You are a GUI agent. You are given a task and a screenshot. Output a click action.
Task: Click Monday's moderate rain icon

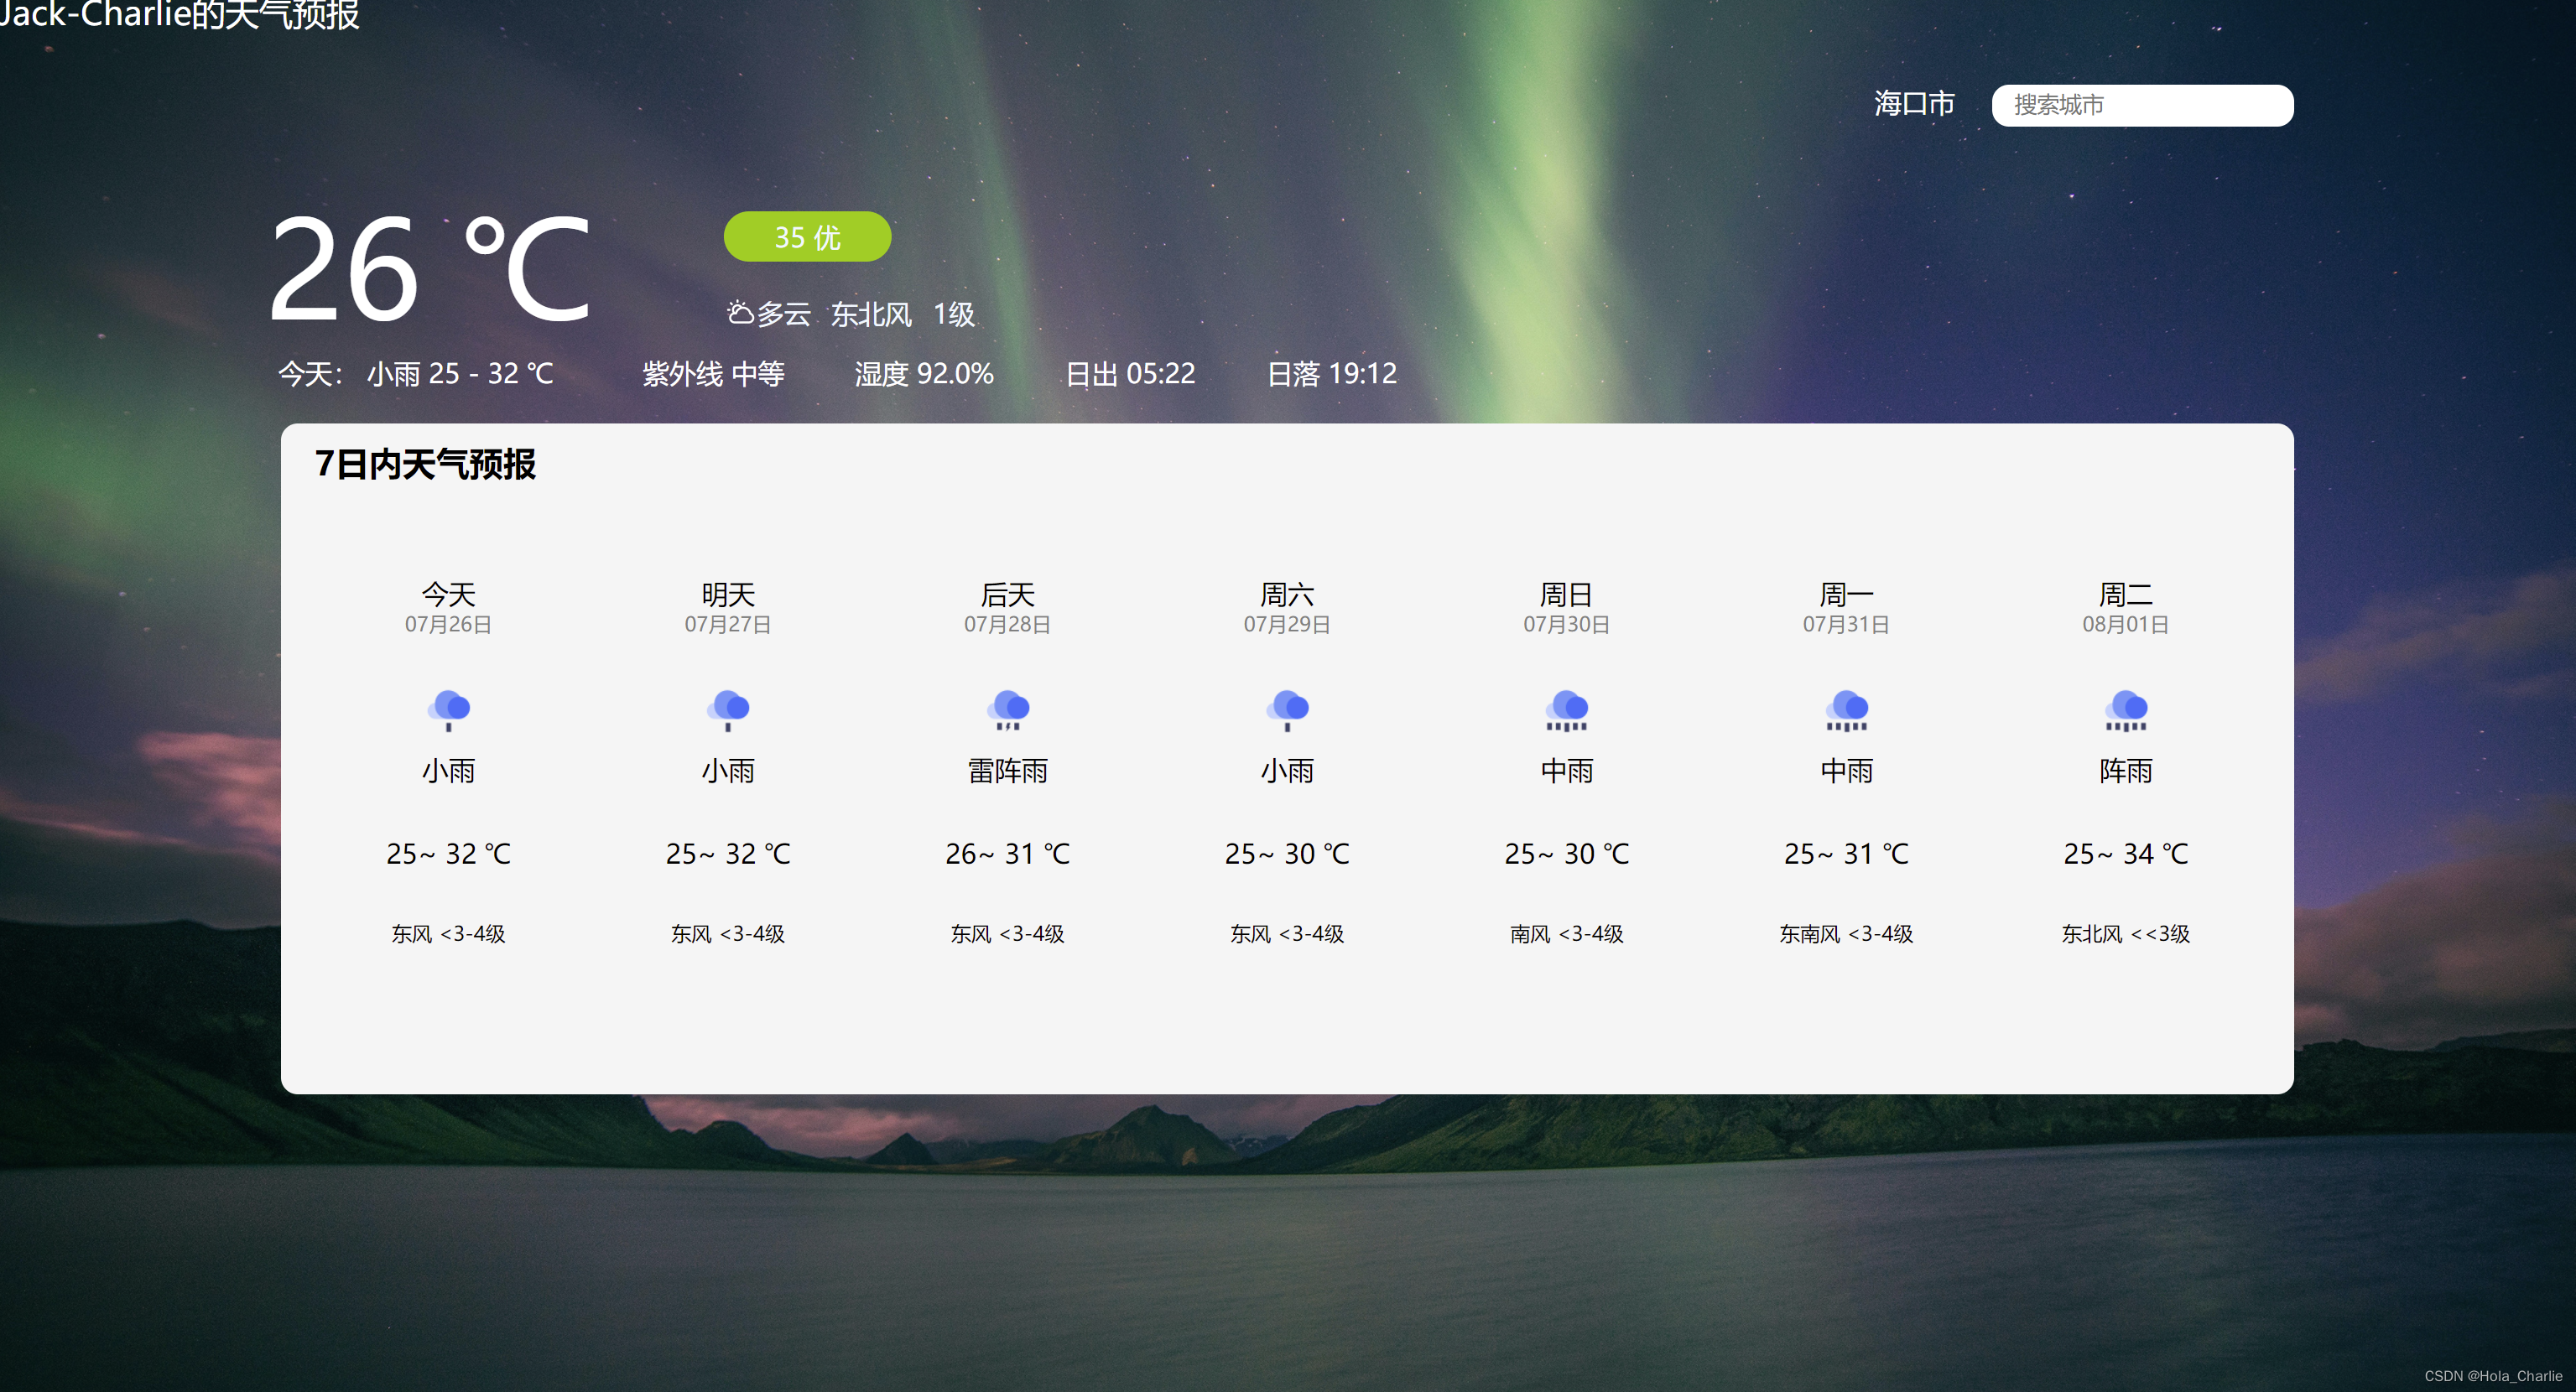coord(1846,710)
